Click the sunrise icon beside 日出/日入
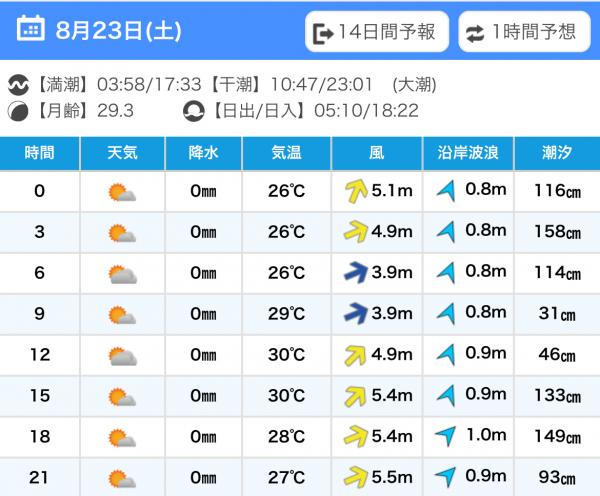The width and height of the screenshot is (600, 496). [194, 111]
